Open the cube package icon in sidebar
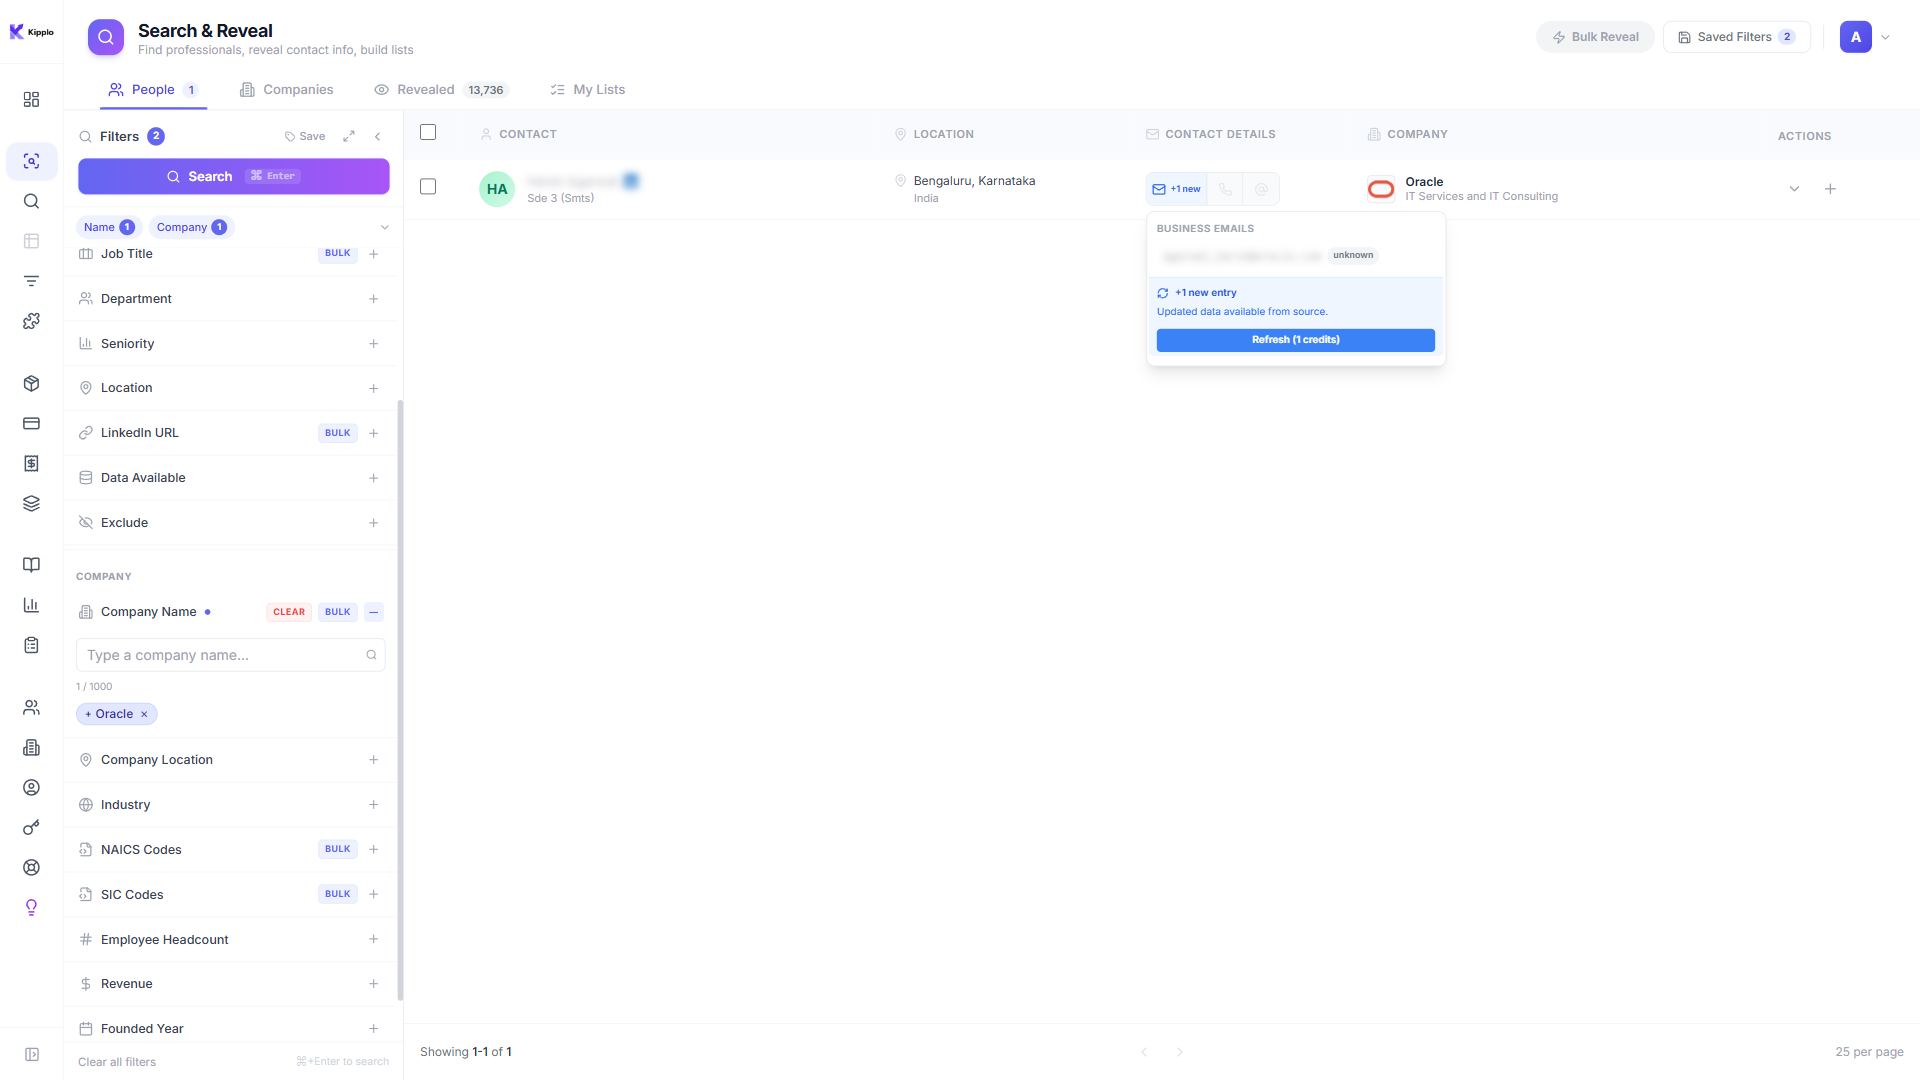 (x=31, y=383)
